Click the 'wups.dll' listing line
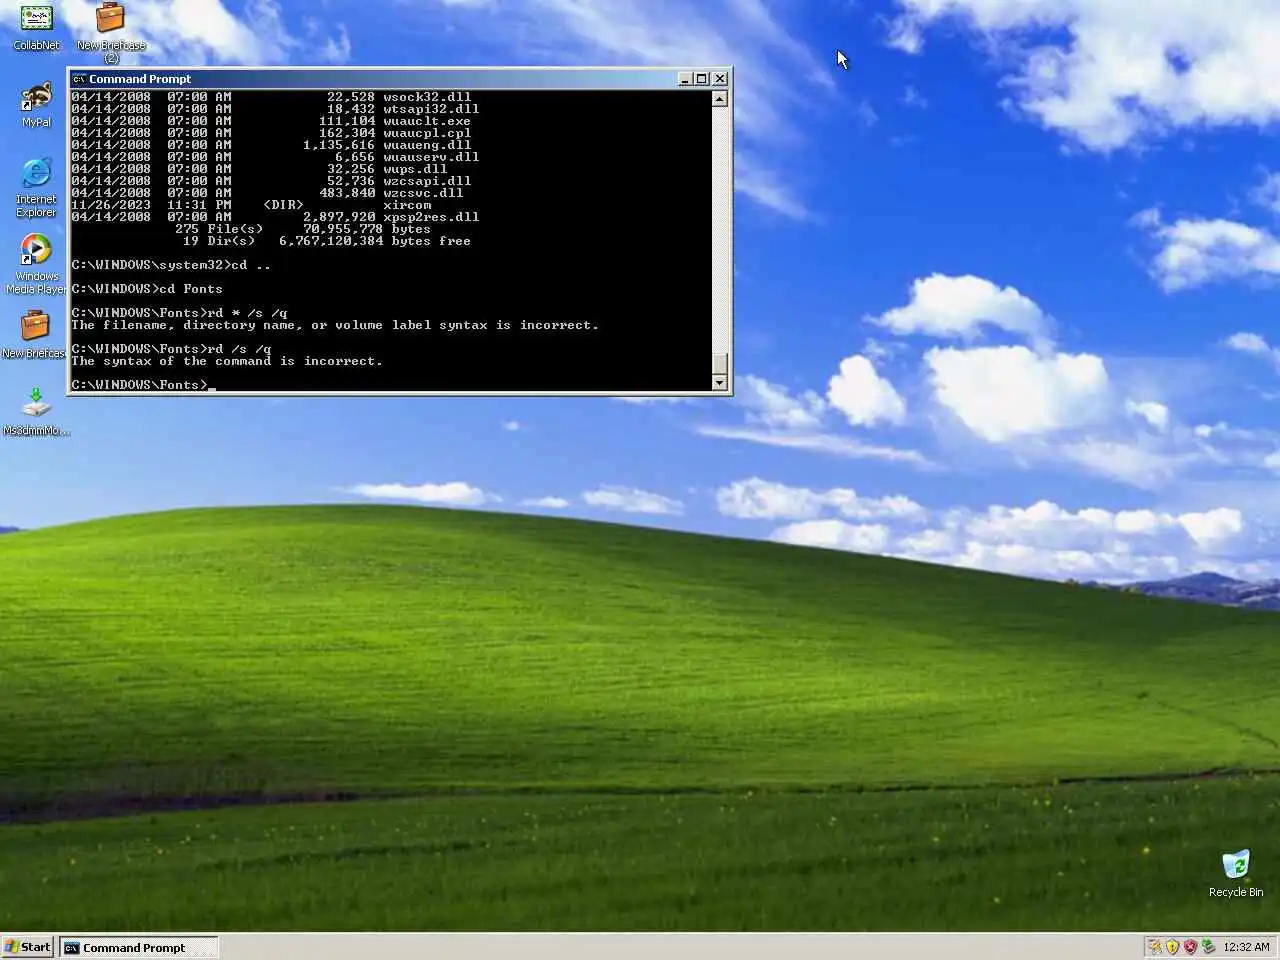Screen dimensions: 1280x960 (259, 169)
